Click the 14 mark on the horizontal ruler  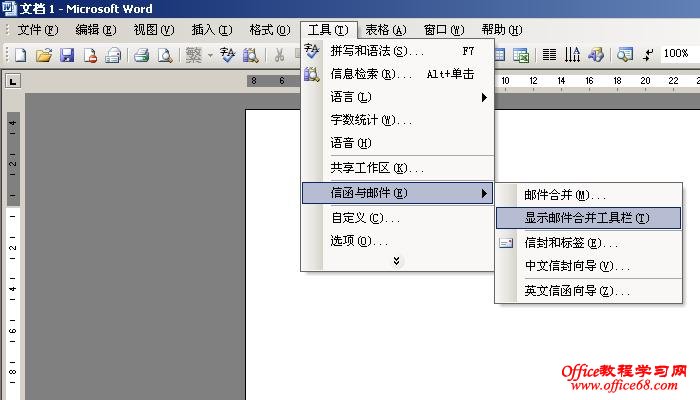[x=561, y=81]
